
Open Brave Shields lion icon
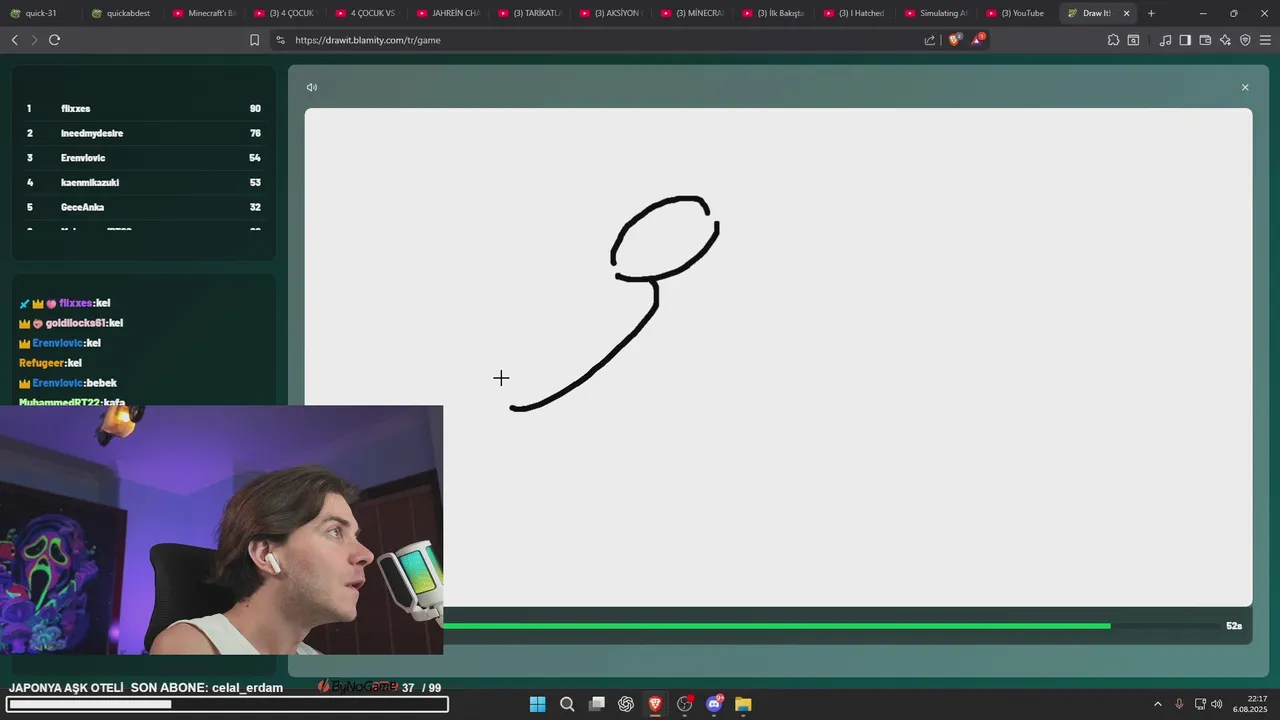pos(954,40)
